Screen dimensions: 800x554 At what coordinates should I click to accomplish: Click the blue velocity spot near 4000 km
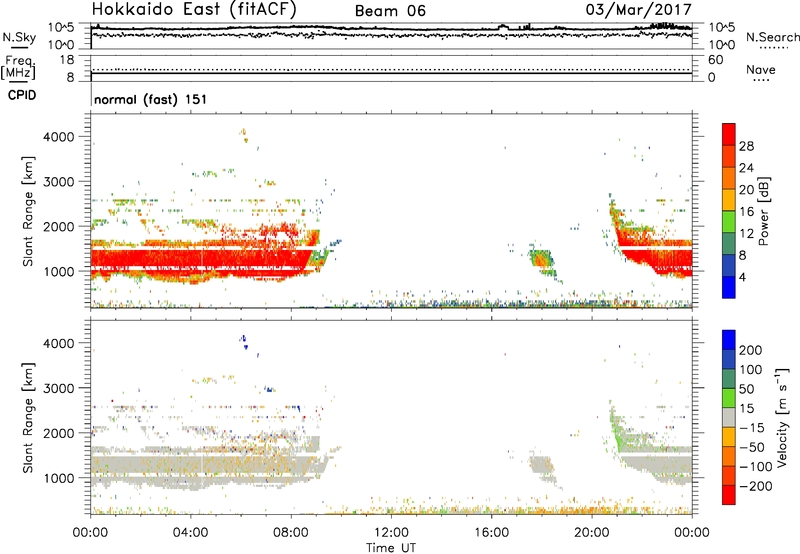pos(244,341)
